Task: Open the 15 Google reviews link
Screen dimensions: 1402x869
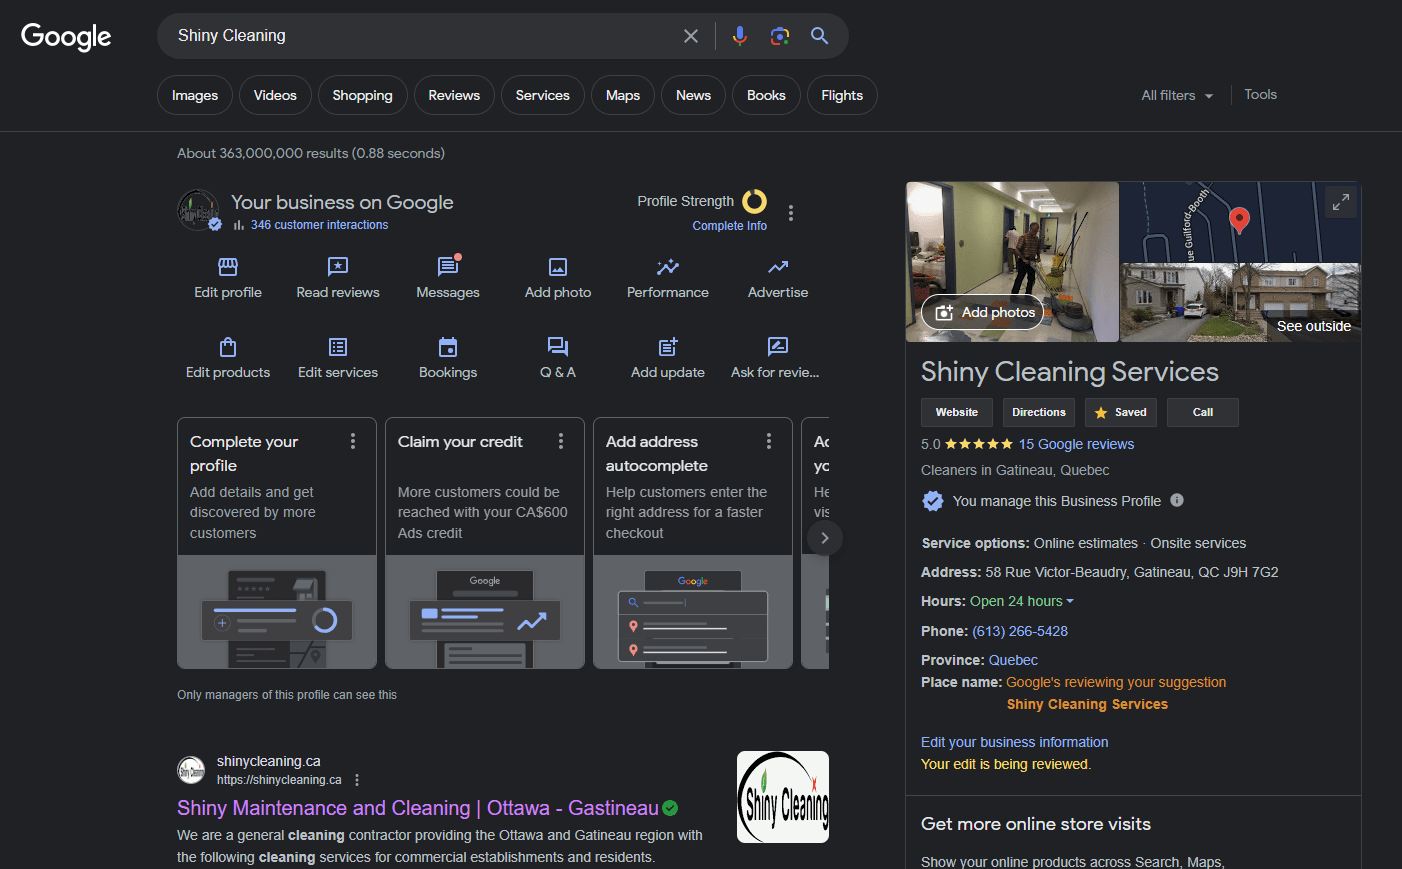Action: 1076,444
